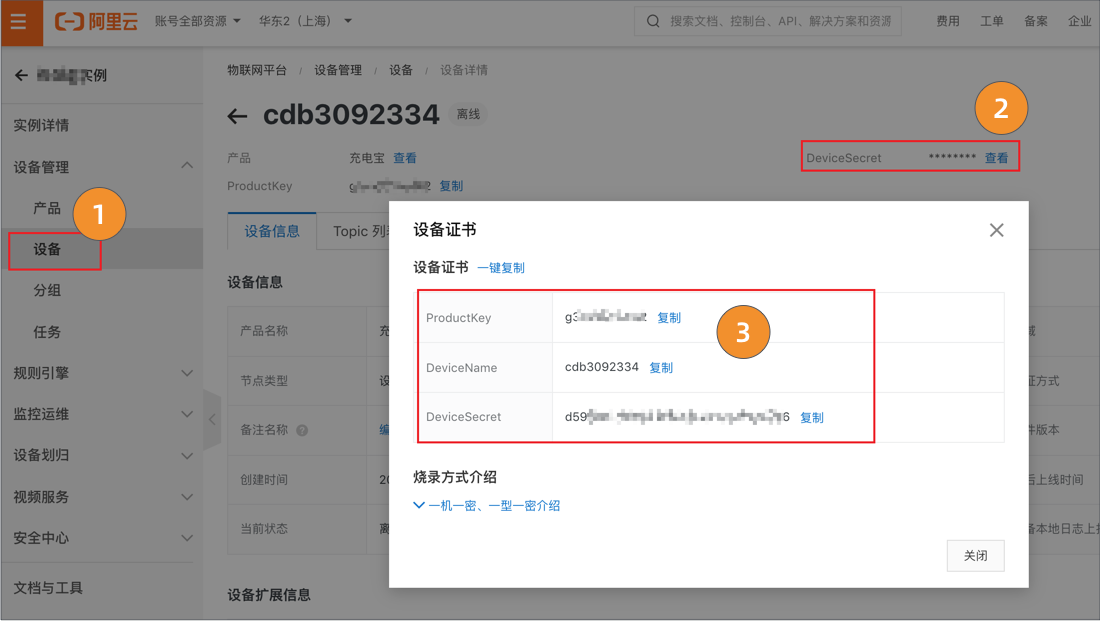Select 任务 in the sidebar

click(x=47, y=332)
